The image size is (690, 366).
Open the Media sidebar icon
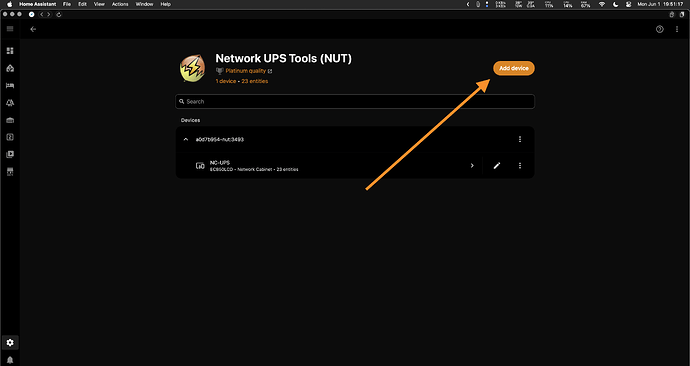click(x=10, y=154)
